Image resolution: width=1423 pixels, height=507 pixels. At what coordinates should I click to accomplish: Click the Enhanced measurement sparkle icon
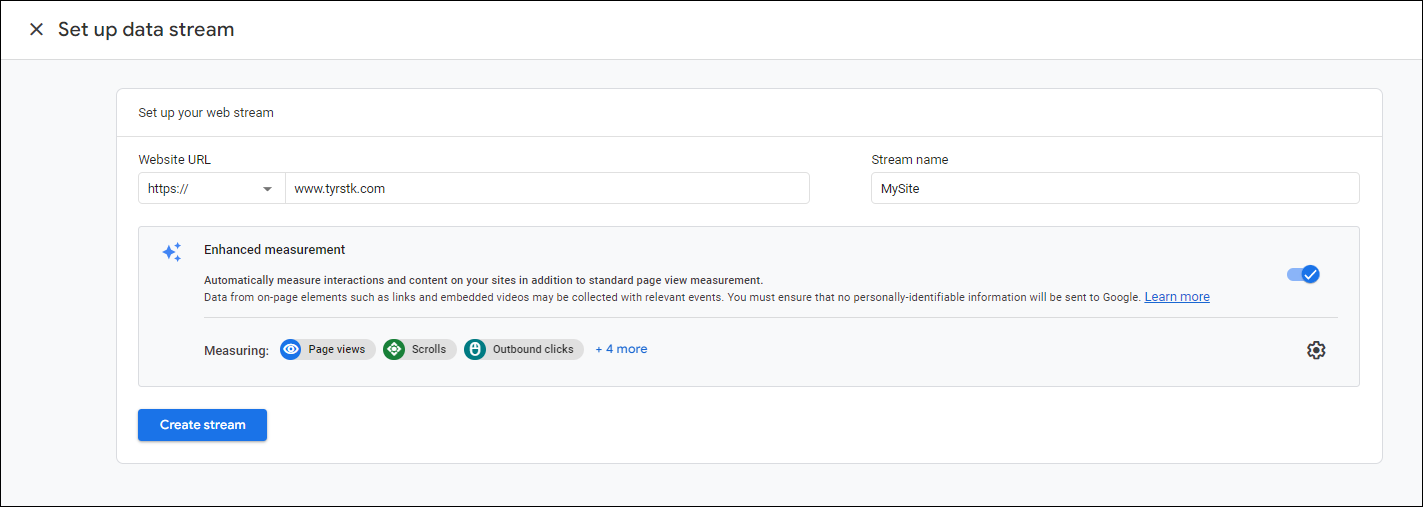coord(172,252)
